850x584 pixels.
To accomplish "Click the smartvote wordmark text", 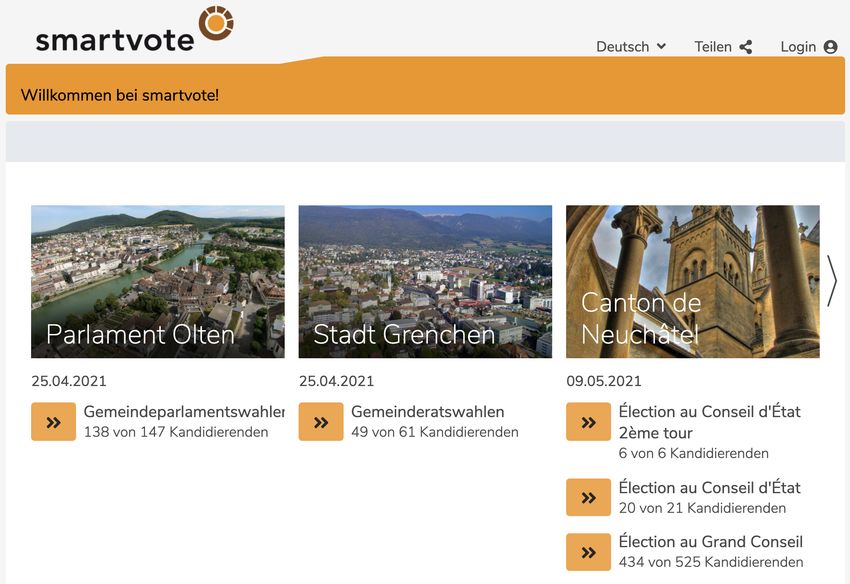I will 115,39.
